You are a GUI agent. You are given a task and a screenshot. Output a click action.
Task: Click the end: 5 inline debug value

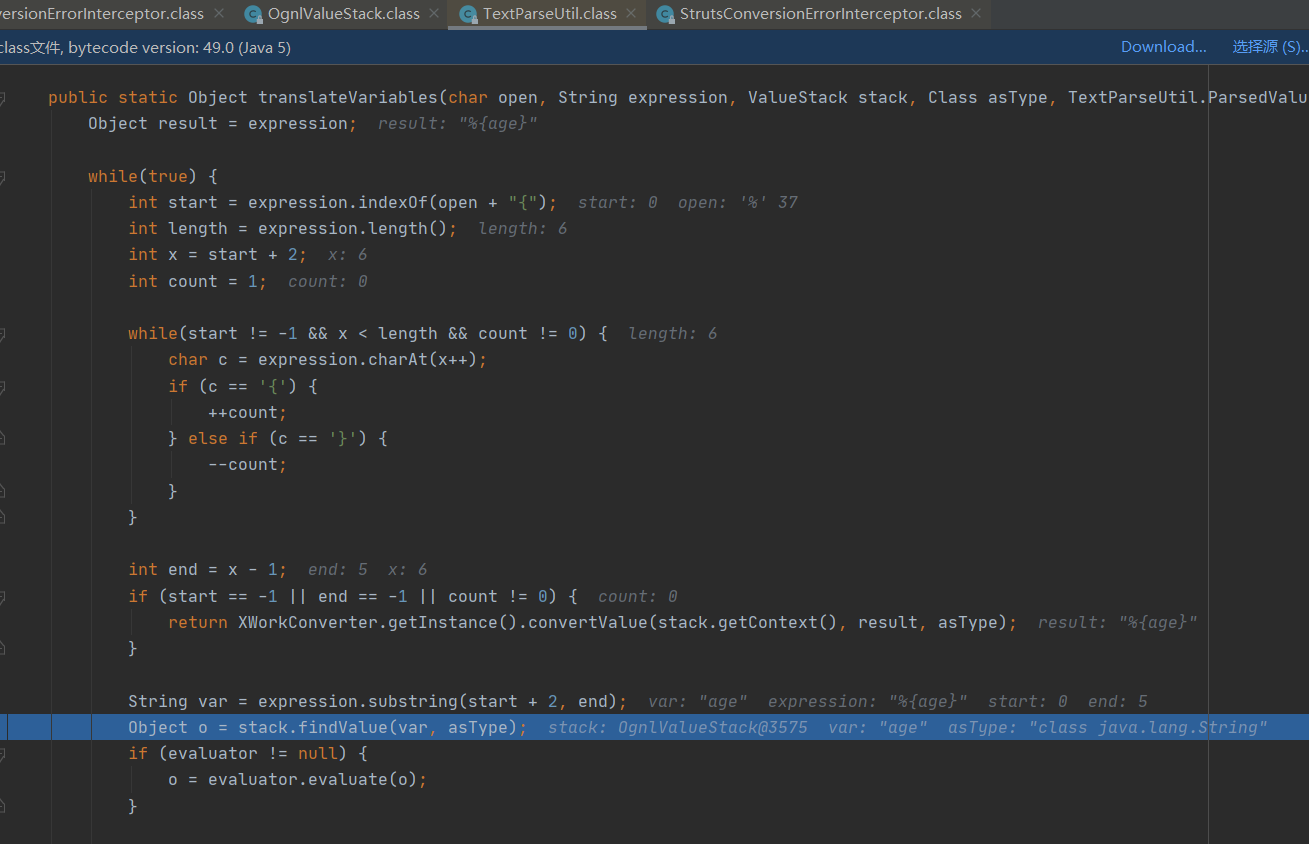coord(338,570)
